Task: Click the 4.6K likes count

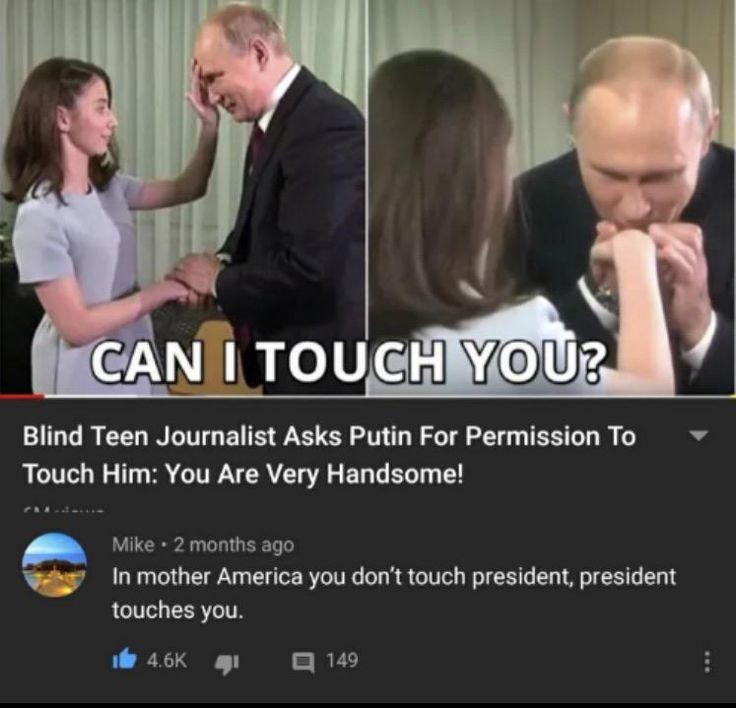Action: click(x=167, y=660)
